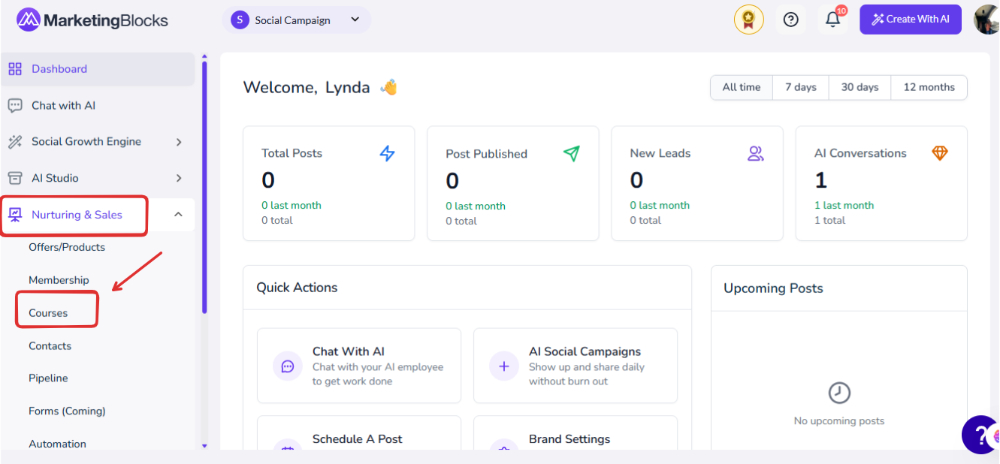
Task: Click the AI Conversations stat card
Action: [x=881, y=184]
